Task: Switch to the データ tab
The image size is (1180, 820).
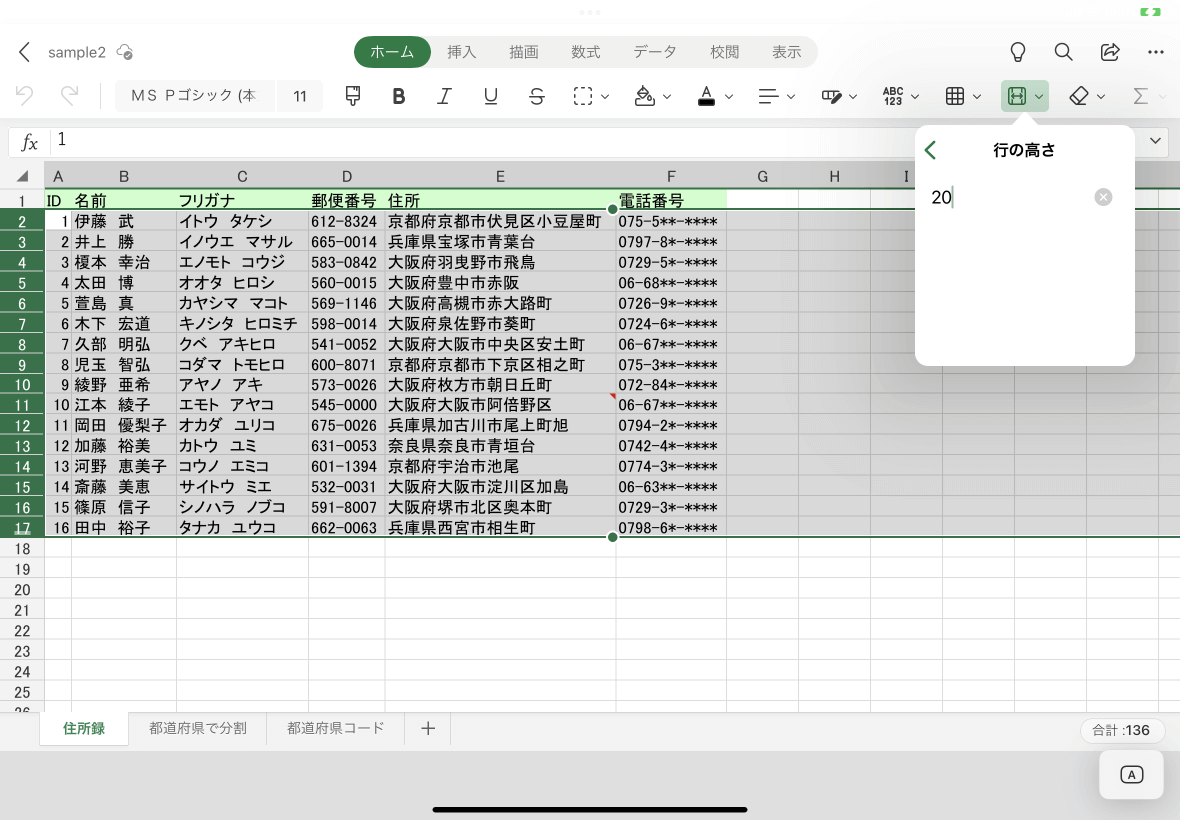Action: [655, 52]
